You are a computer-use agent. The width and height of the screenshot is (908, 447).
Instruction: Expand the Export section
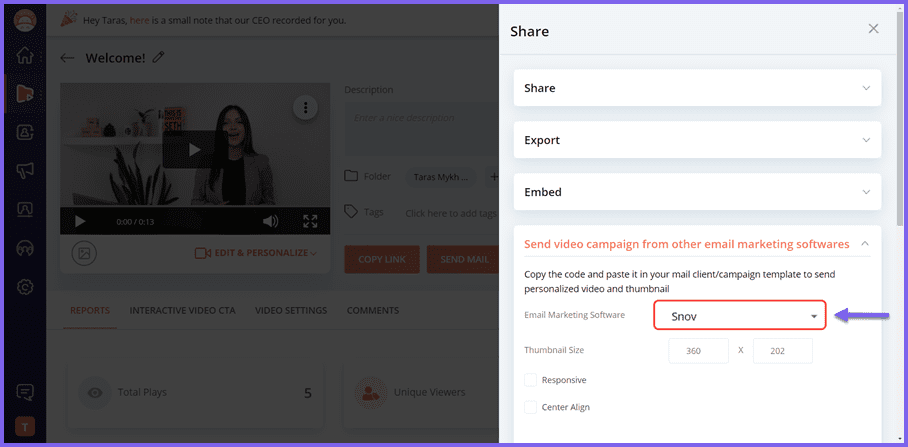[x=697, y=140]
